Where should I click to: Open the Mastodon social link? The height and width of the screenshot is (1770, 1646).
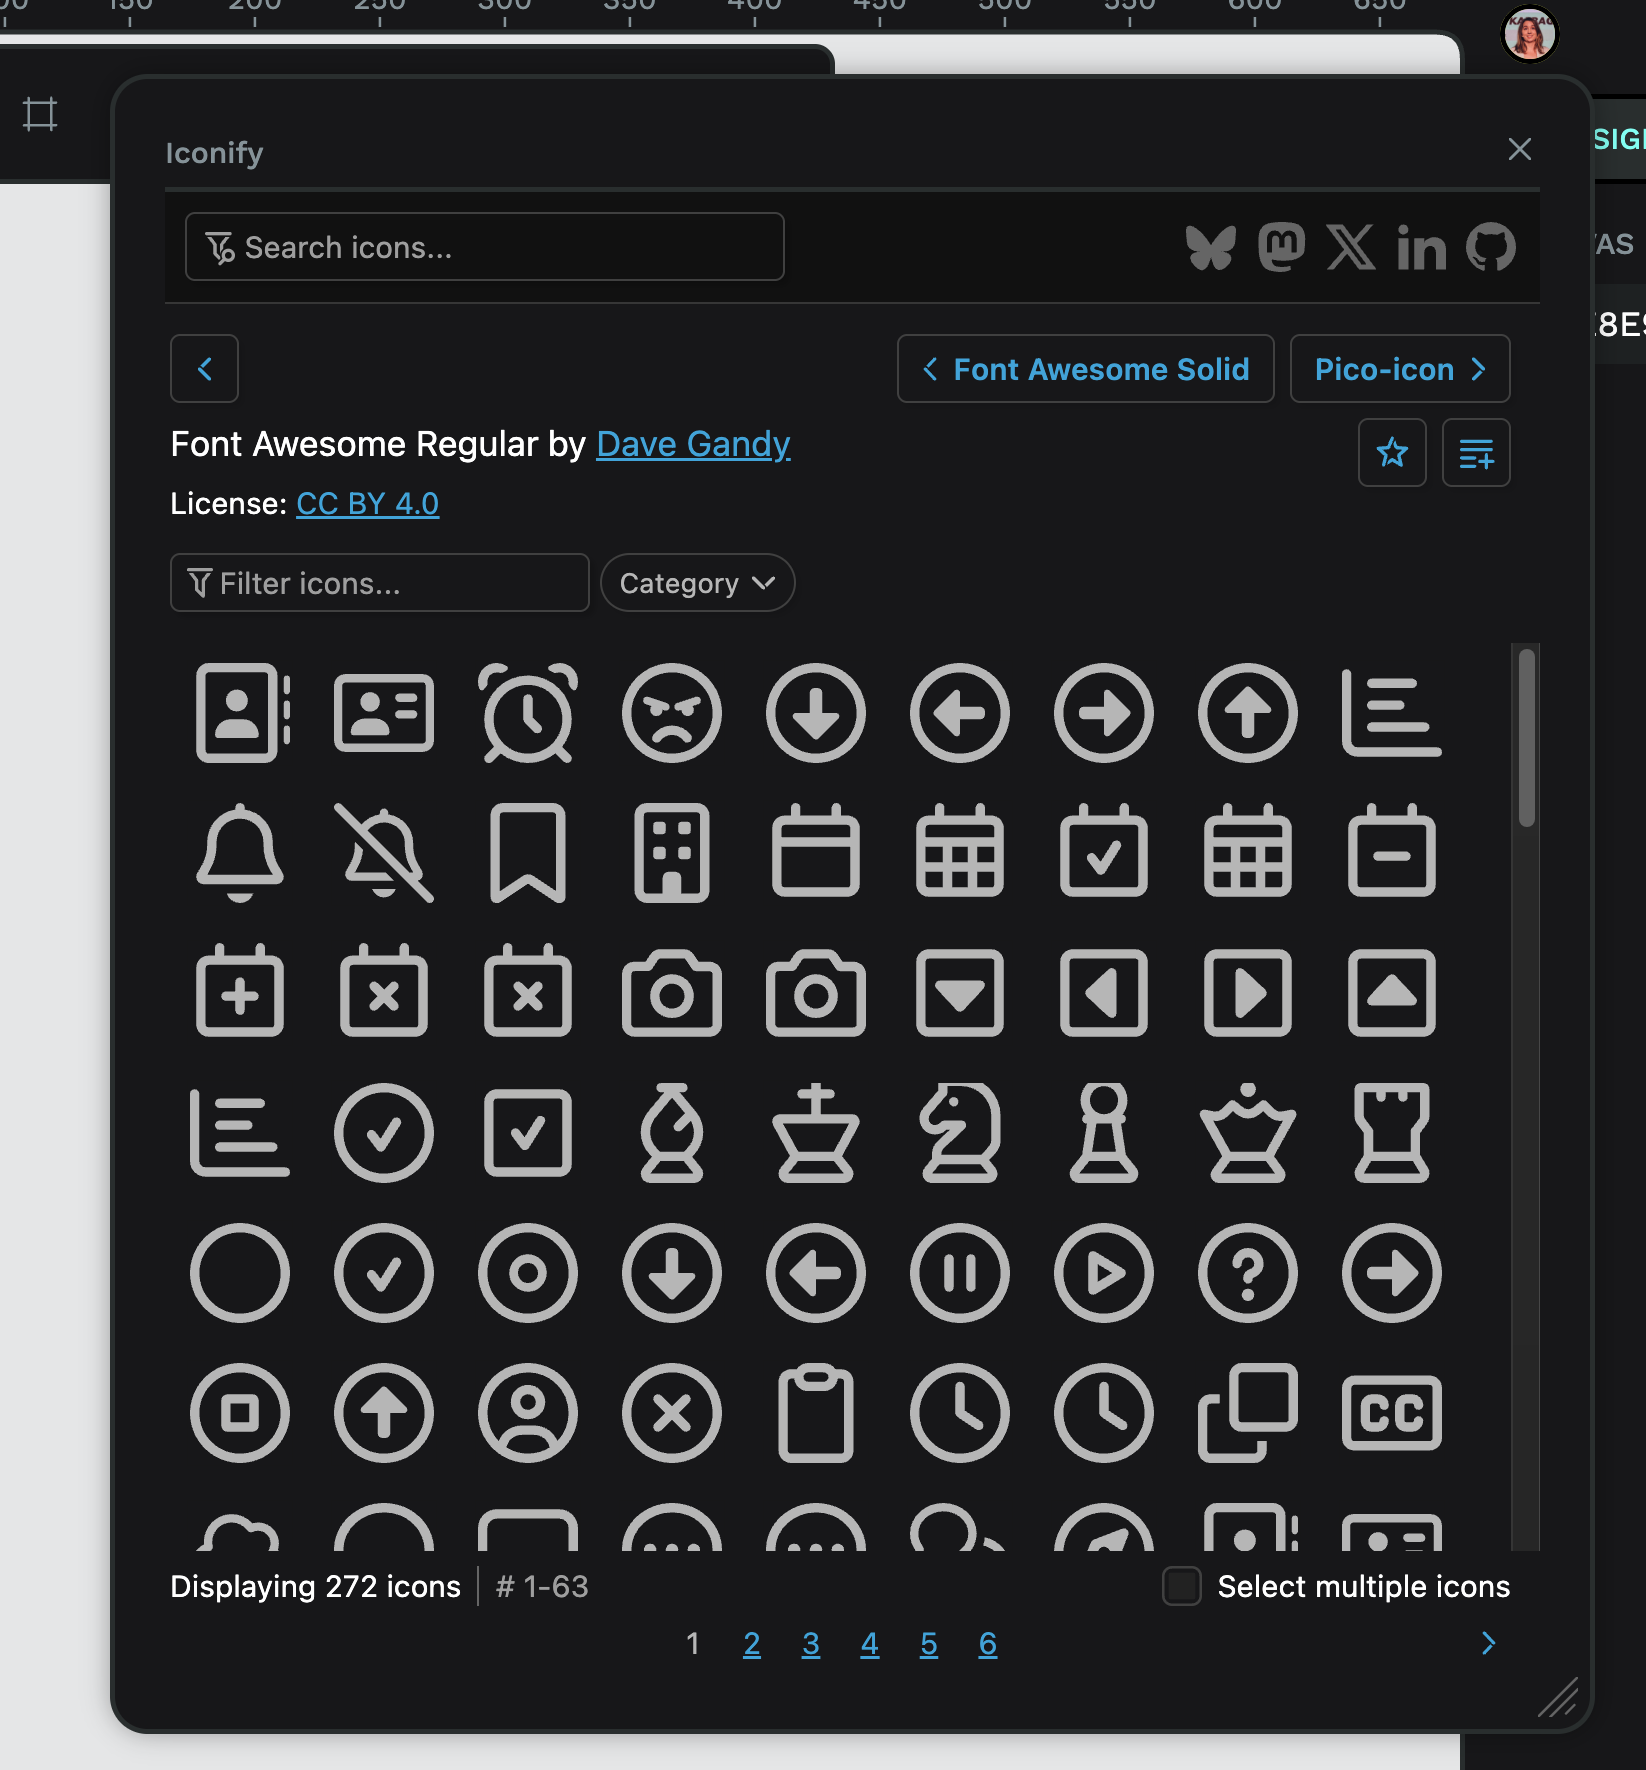1281,247
